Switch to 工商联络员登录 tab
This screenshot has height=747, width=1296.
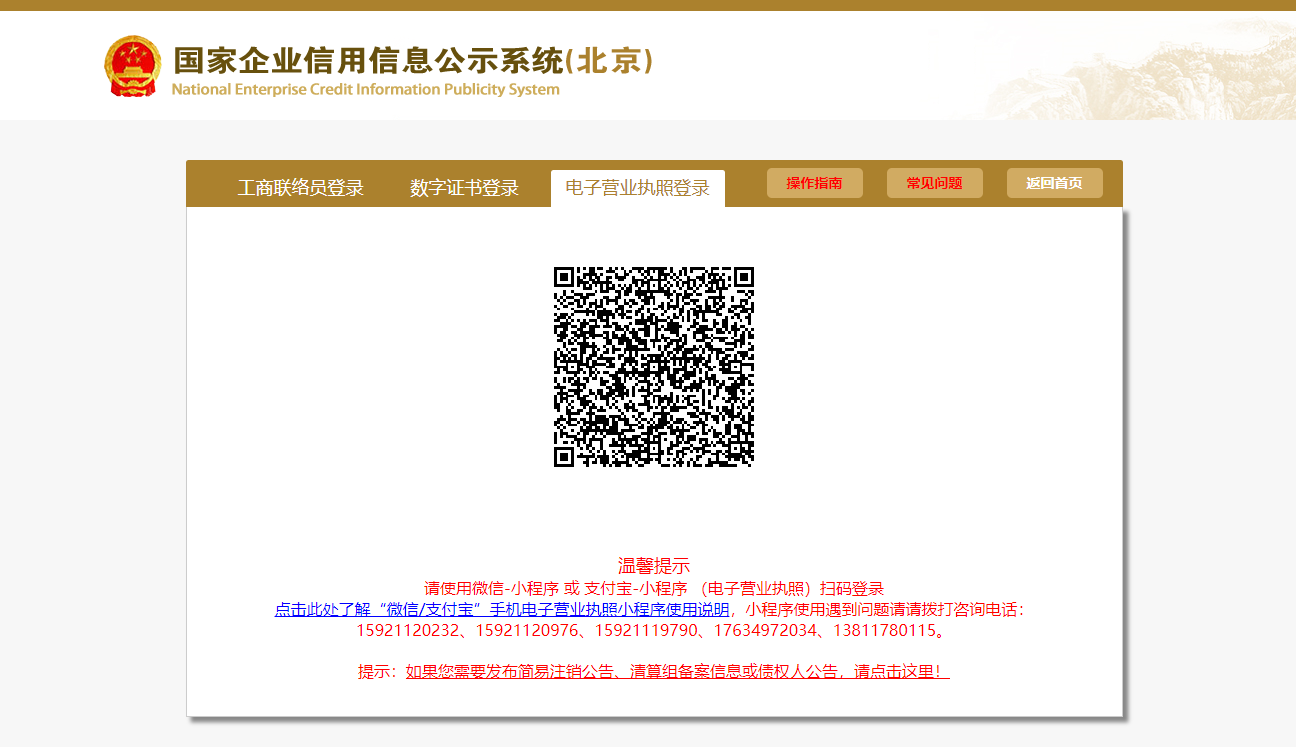click(300, 188)
